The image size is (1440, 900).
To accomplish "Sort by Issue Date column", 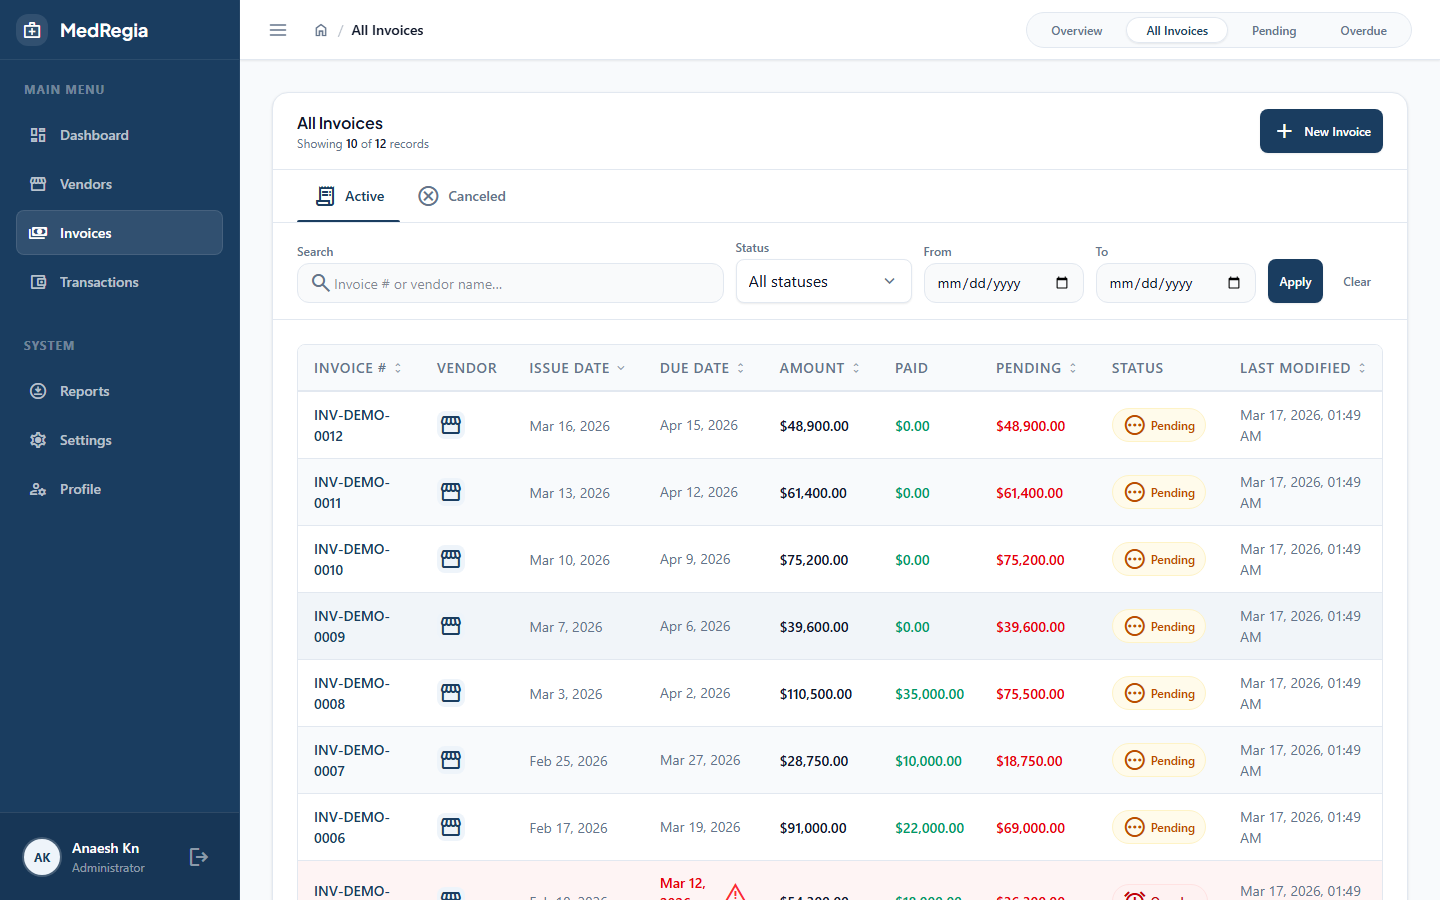I will tap(577, 368).
